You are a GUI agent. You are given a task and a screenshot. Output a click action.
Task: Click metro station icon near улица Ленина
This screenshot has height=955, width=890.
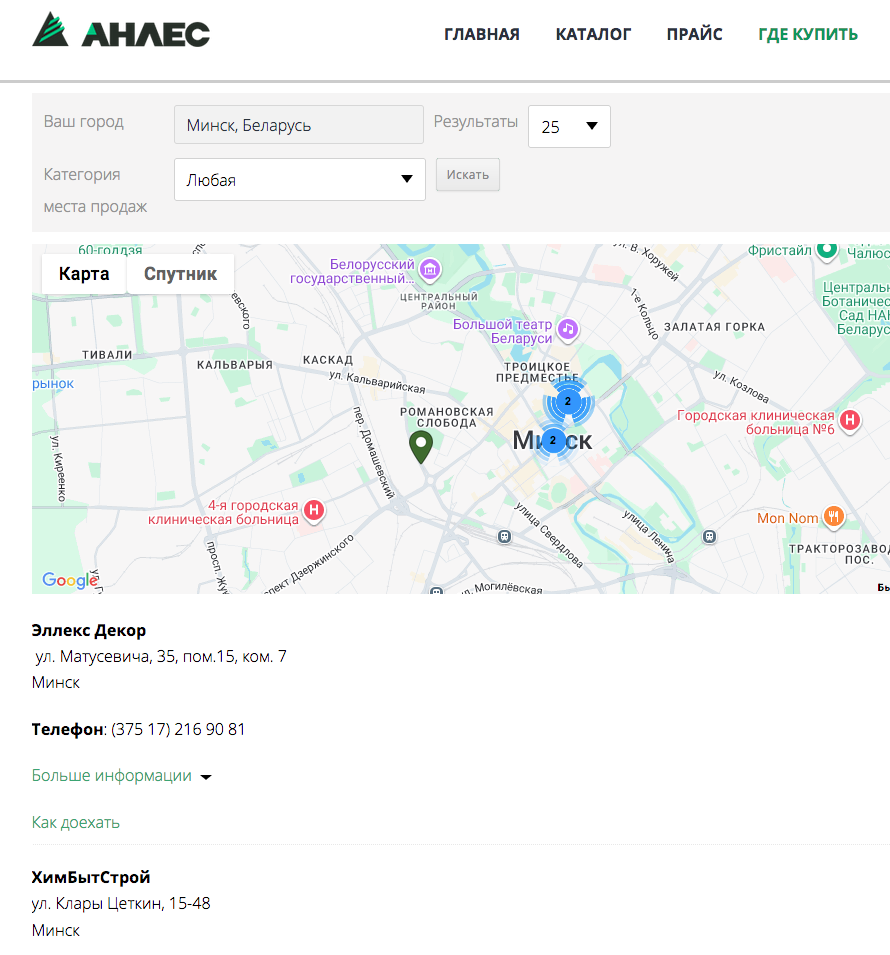[709, 537]
